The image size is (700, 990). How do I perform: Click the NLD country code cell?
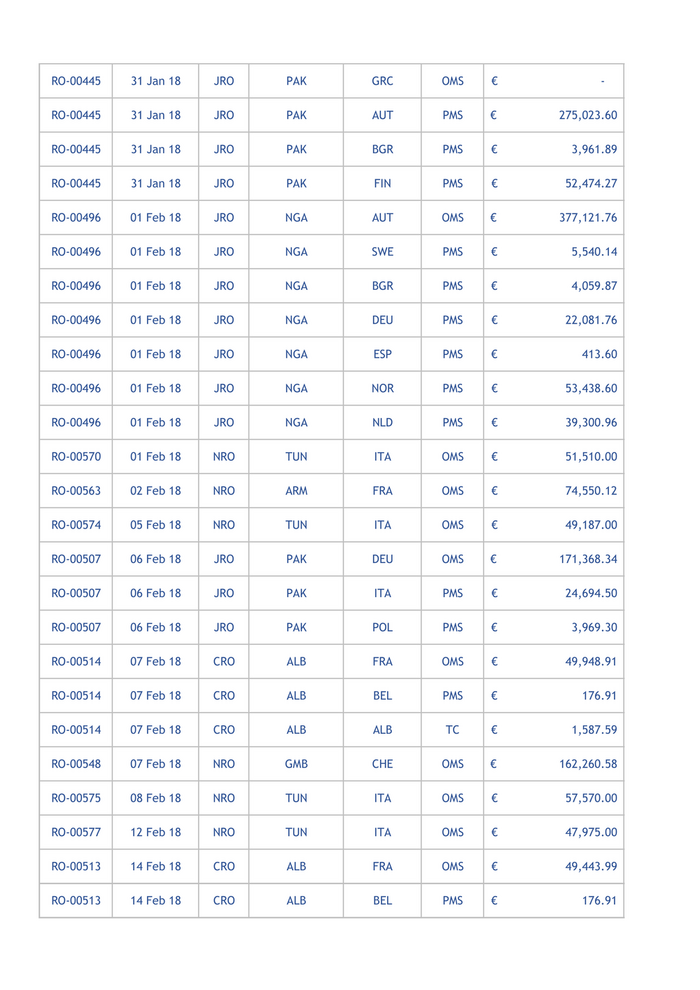pos(382,422)
